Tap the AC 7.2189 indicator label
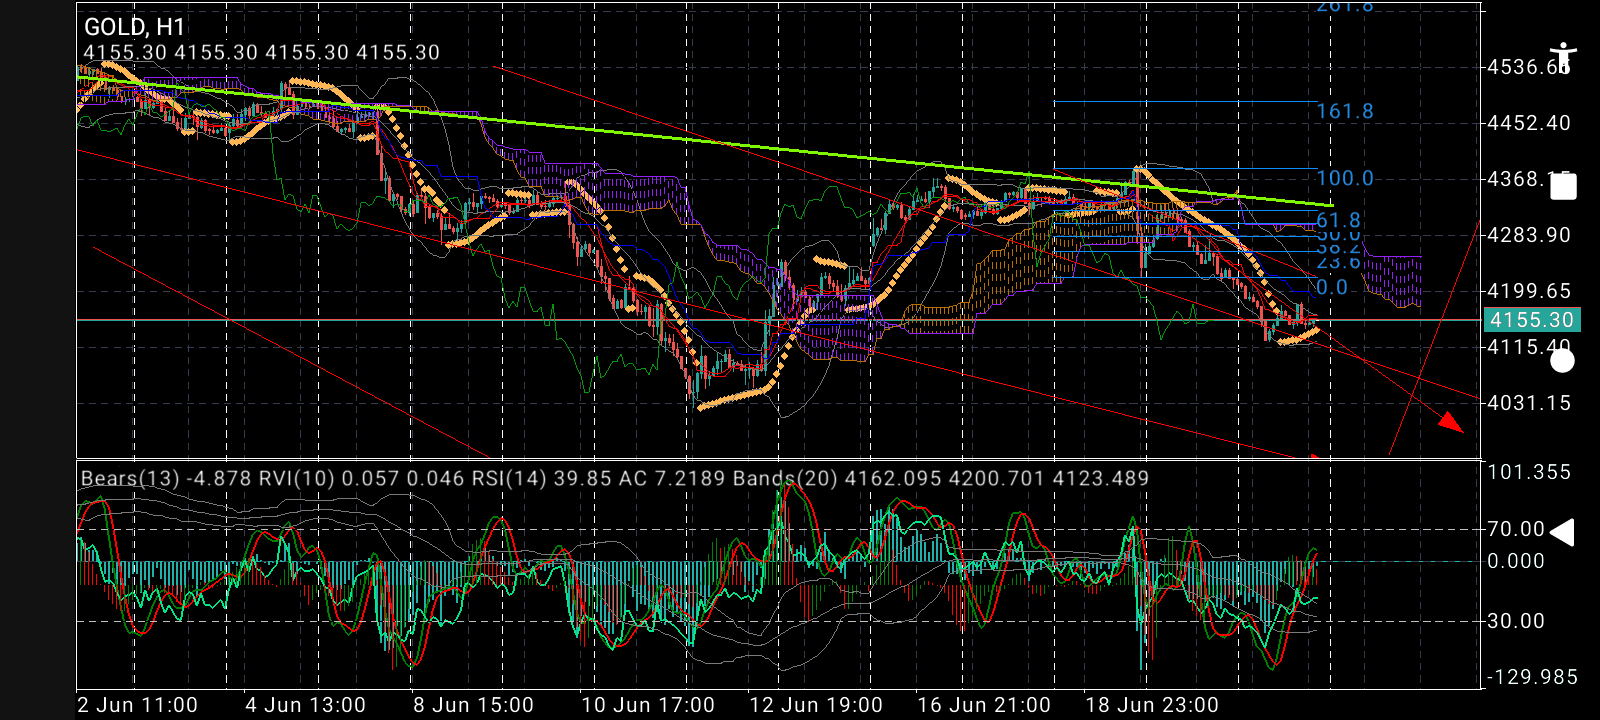 click(672, 478)
